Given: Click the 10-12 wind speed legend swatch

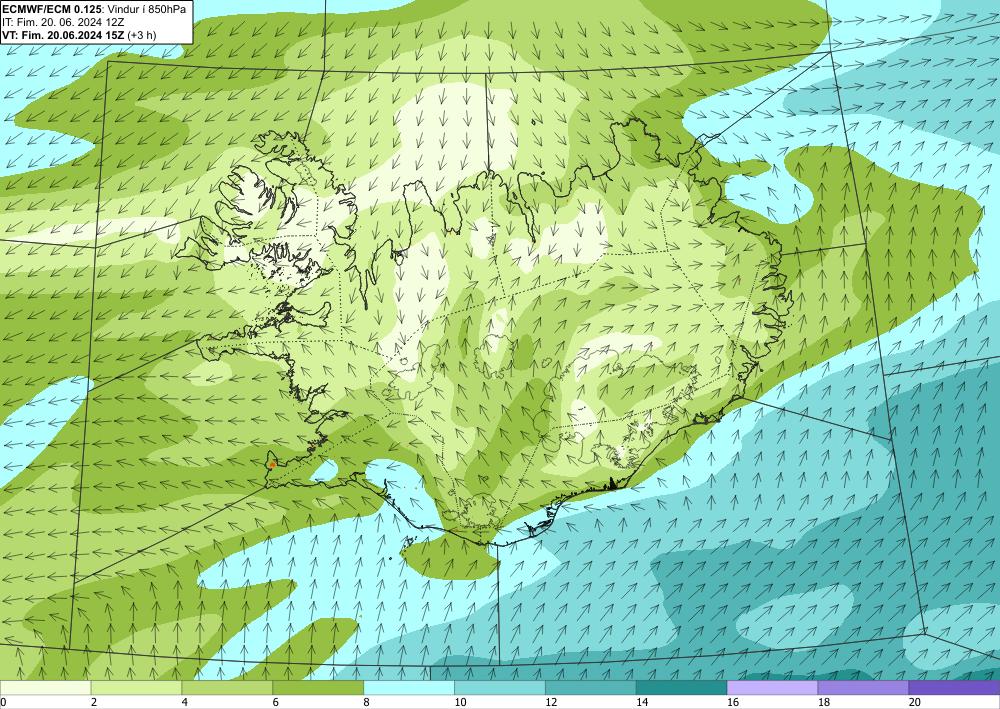Looking at the screenshot, I should (x=500, y=687).
